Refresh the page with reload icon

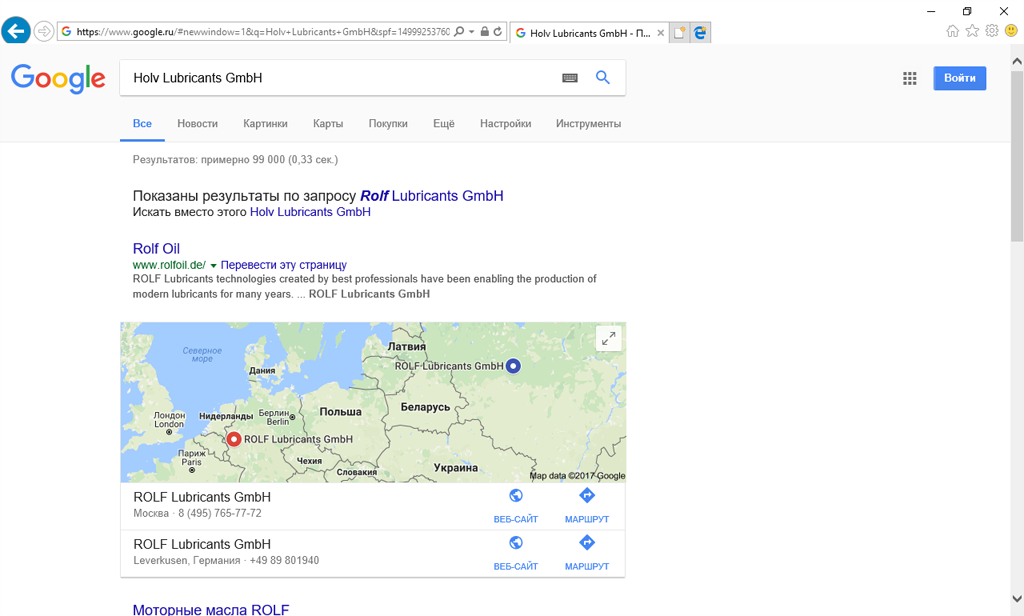pyautogui.click(x=498, y=31)
